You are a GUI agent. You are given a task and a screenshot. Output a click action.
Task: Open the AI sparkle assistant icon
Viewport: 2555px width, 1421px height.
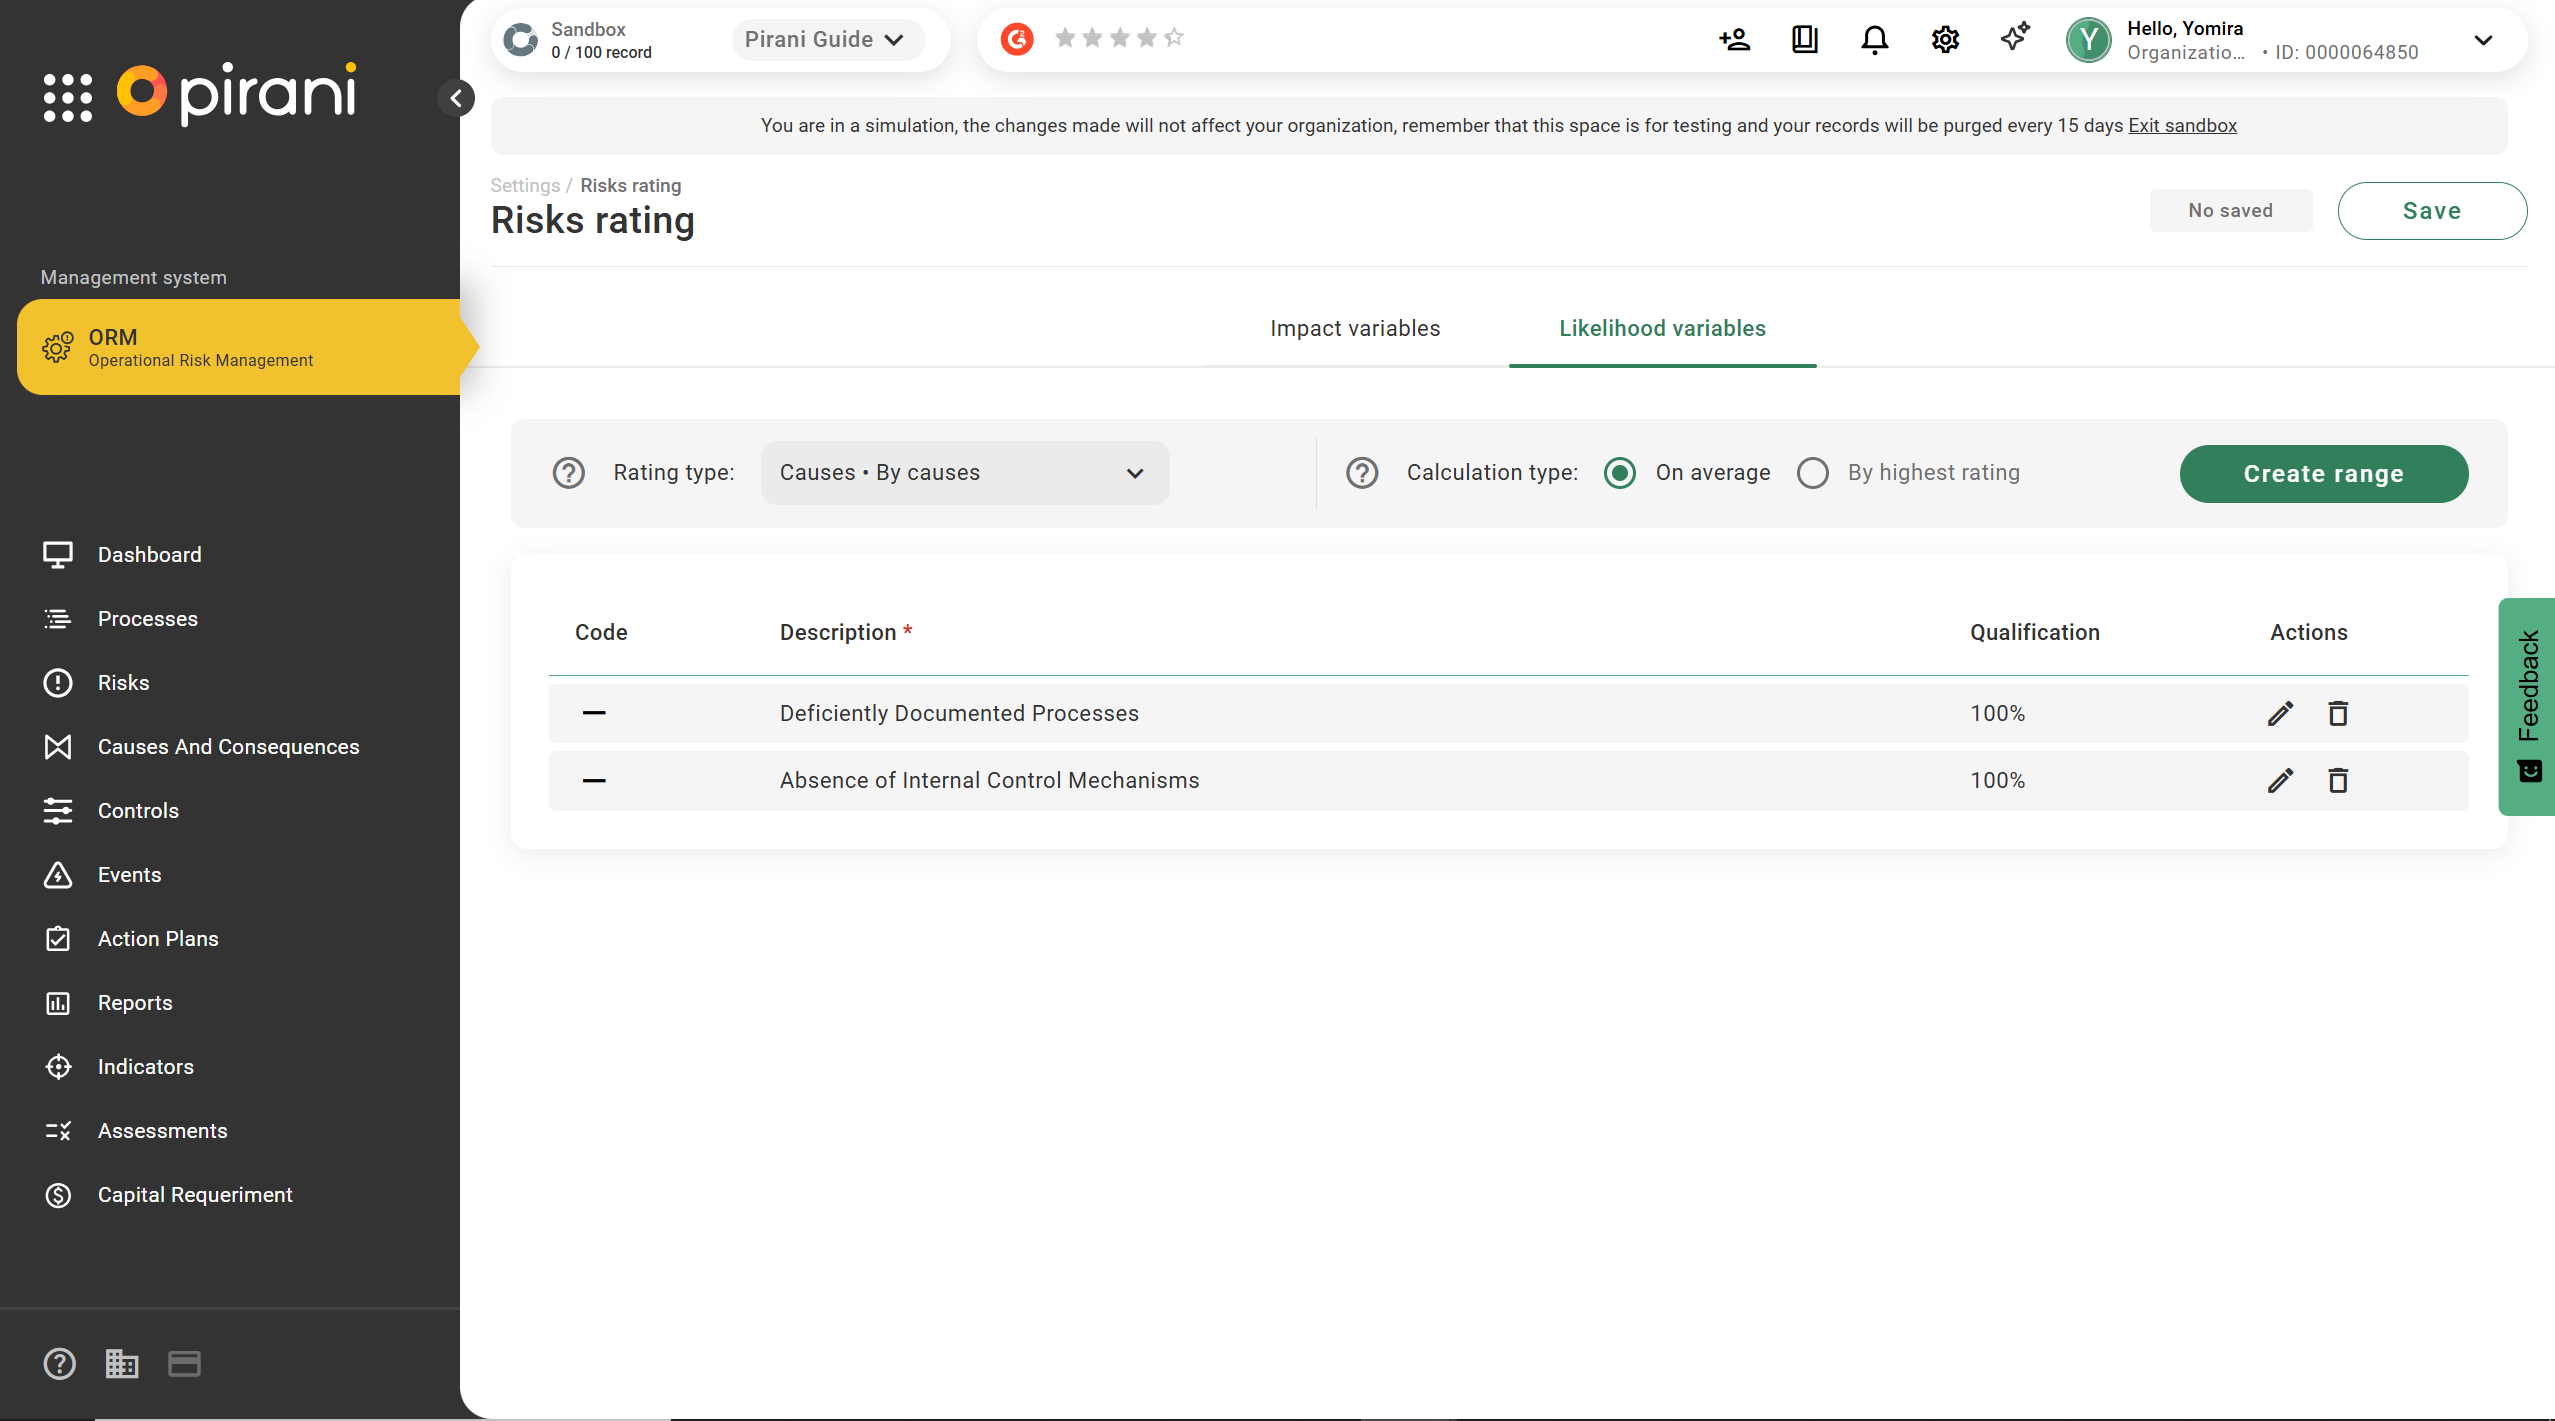2015,38
